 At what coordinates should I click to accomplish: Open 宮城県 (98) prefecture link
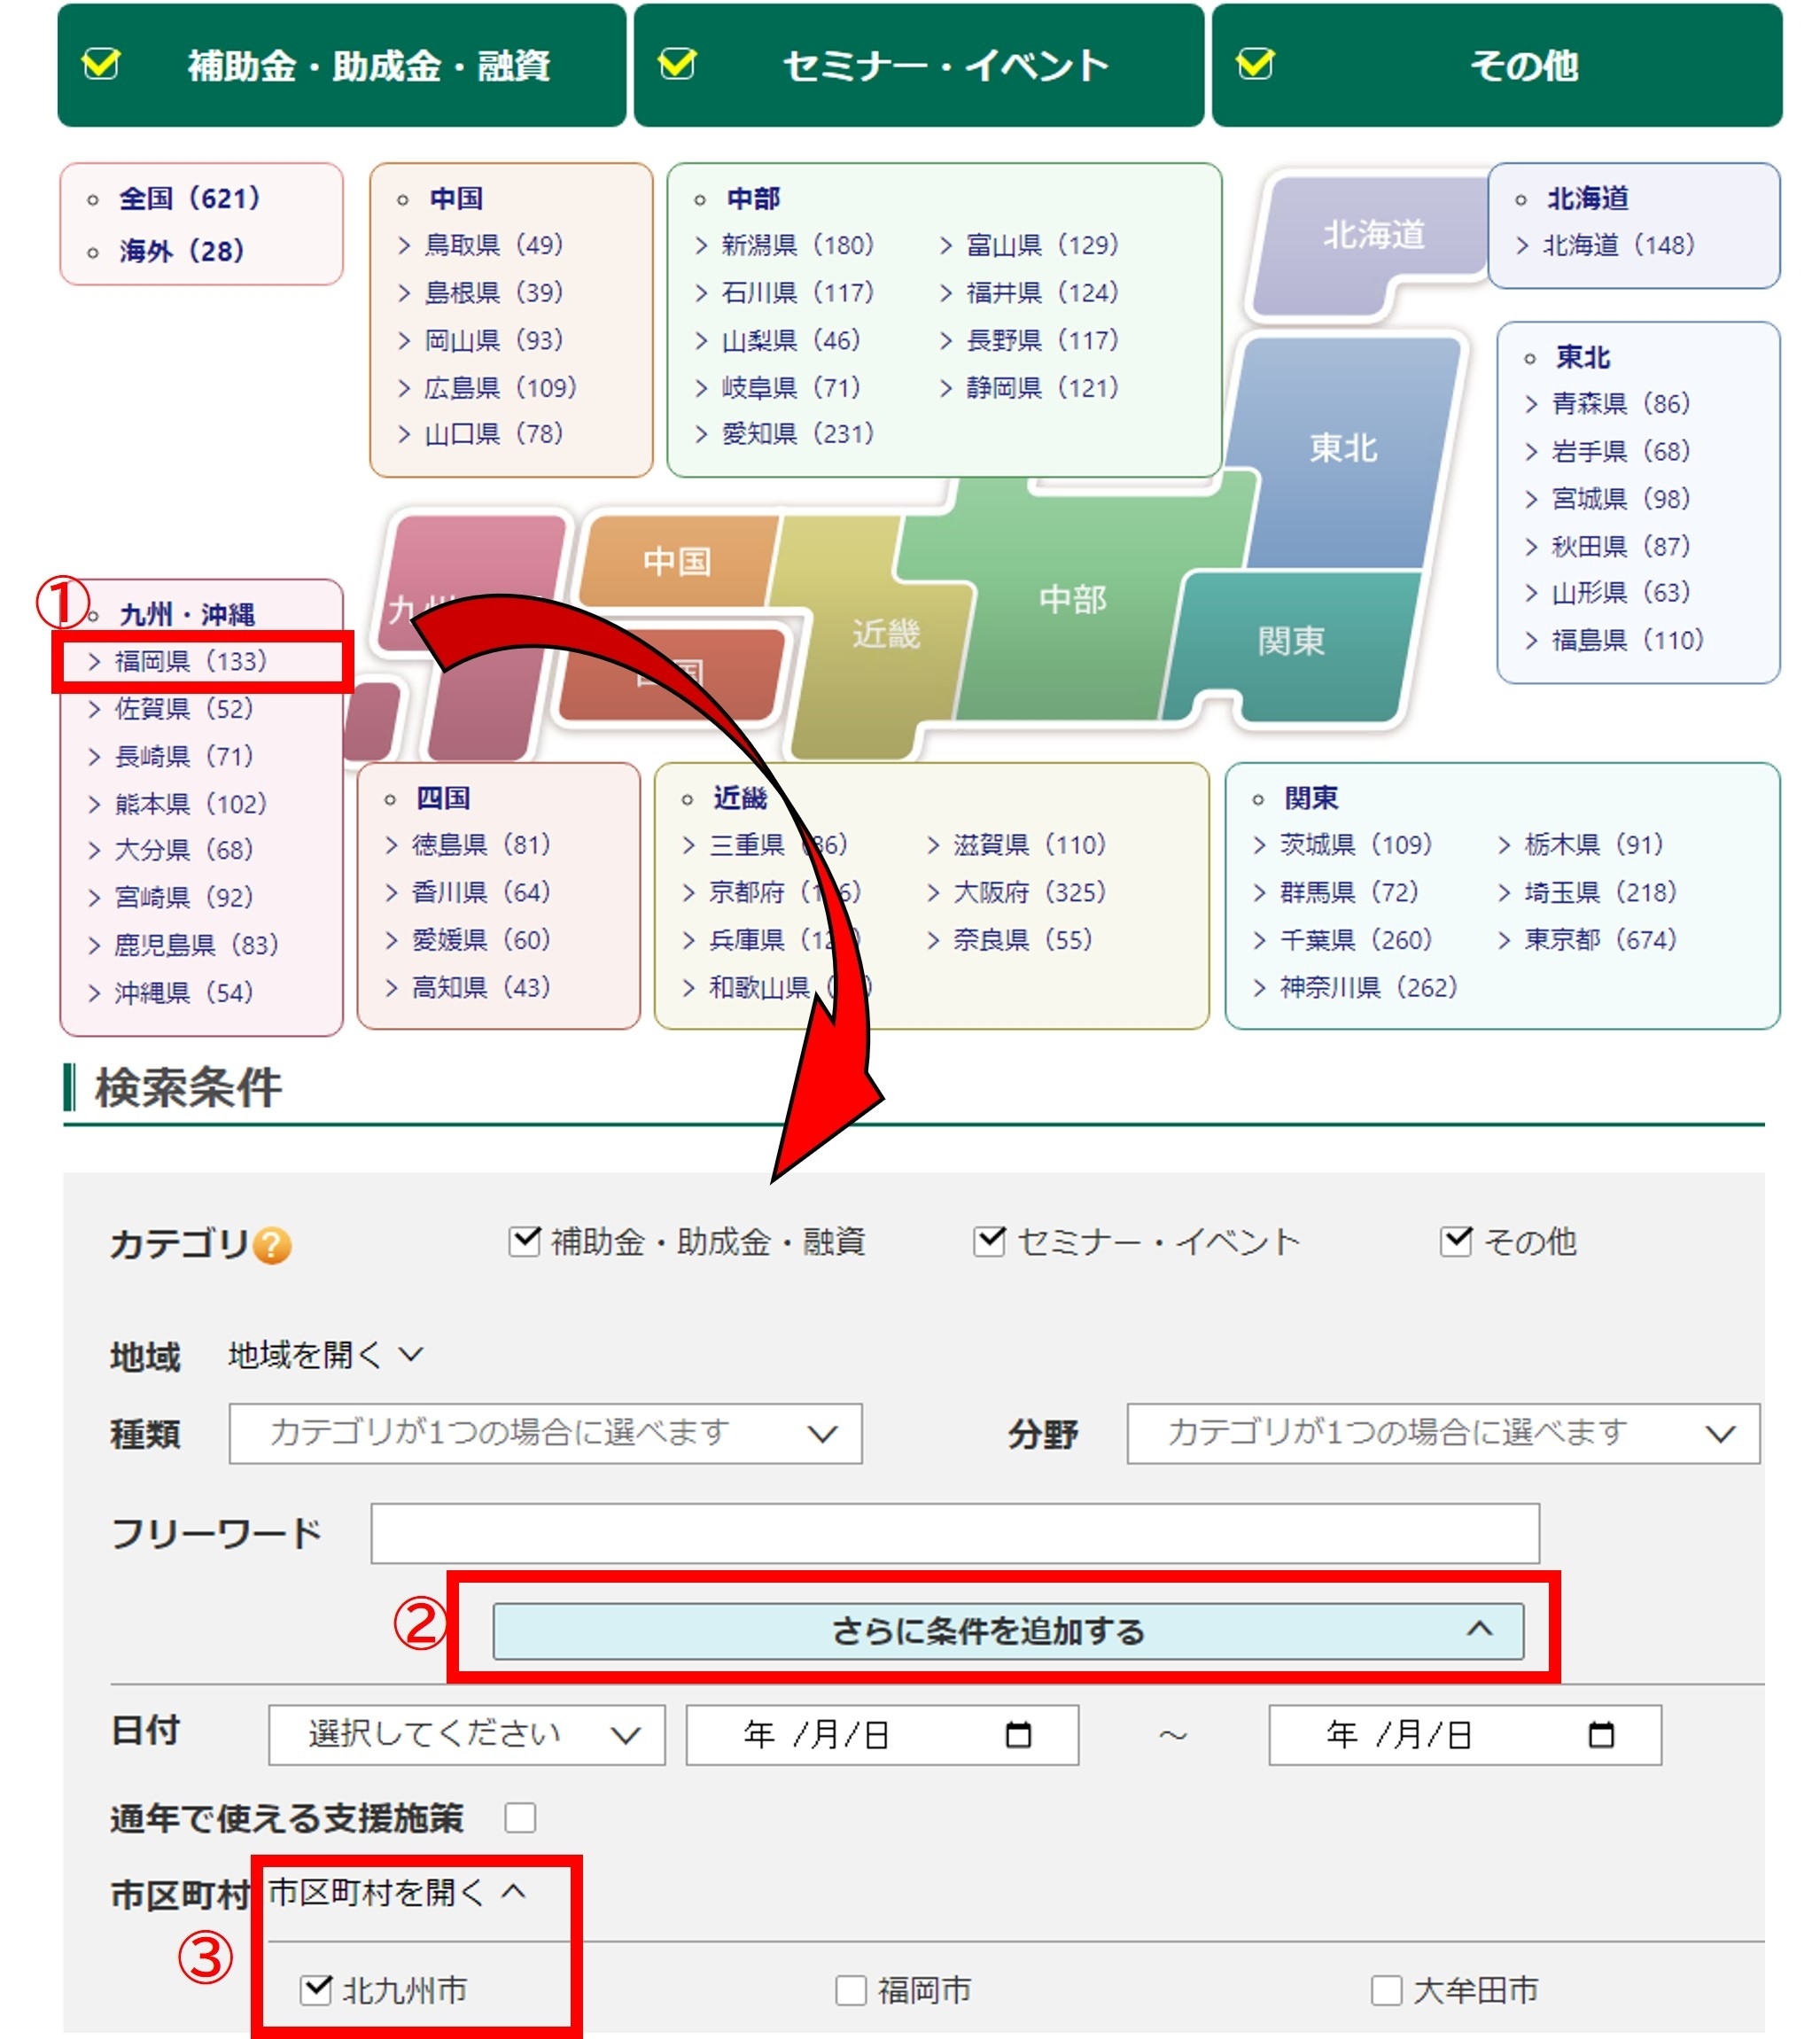[1620, 499]
